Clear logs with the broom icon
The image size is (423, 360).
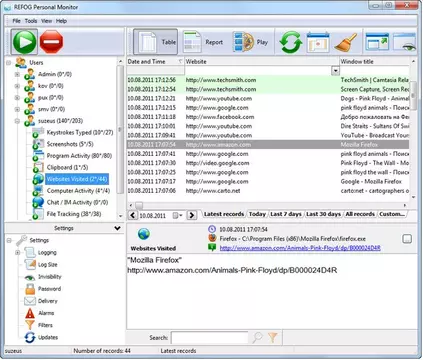(346, 42)
